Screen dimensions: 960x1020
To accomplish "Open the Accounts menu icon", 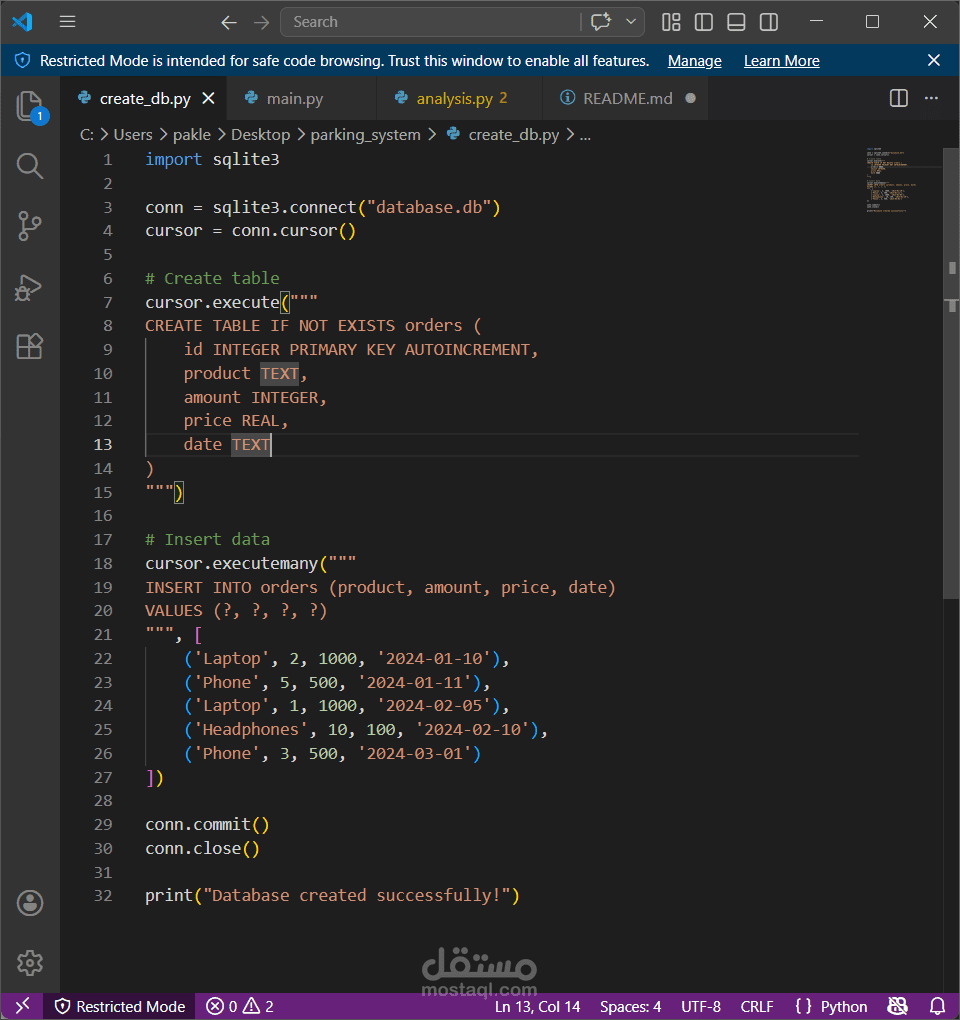I will 30,903.
